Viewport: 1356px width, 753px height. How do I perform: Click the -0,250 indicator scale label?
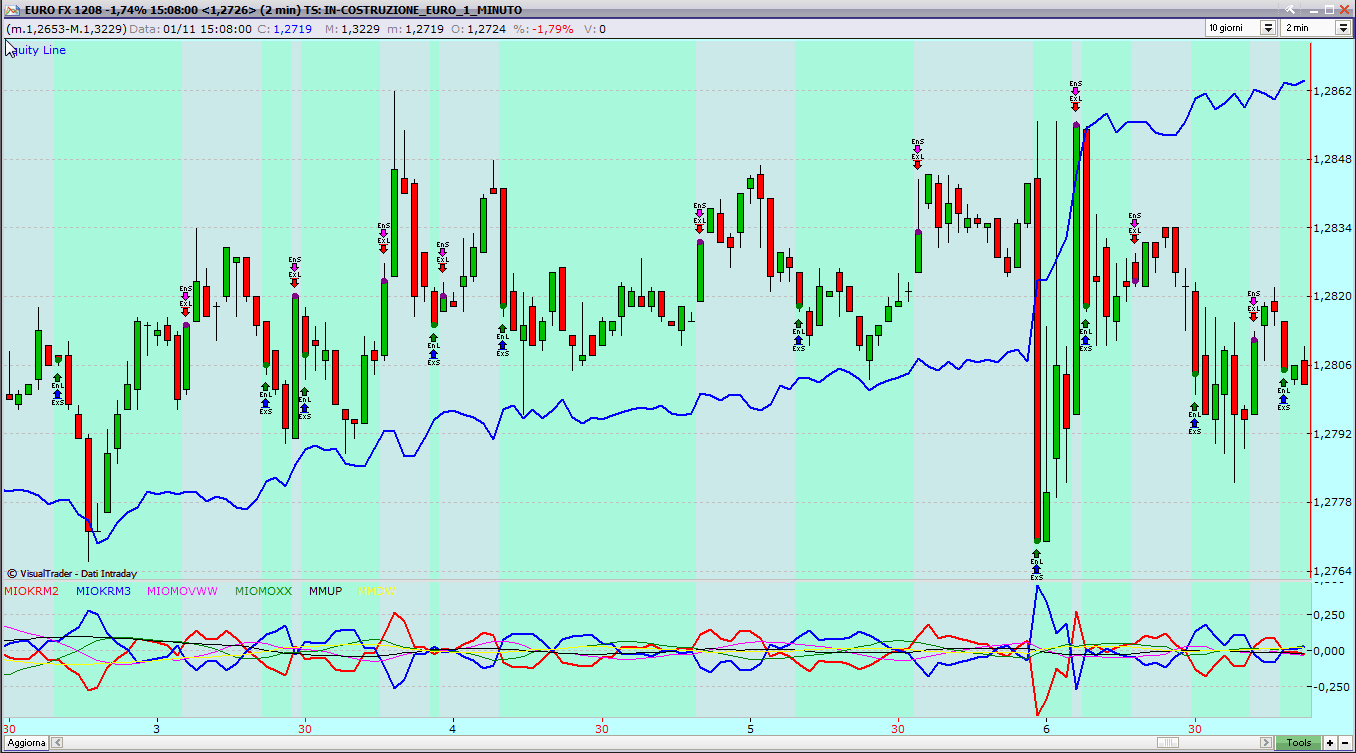coord(1333,687)
